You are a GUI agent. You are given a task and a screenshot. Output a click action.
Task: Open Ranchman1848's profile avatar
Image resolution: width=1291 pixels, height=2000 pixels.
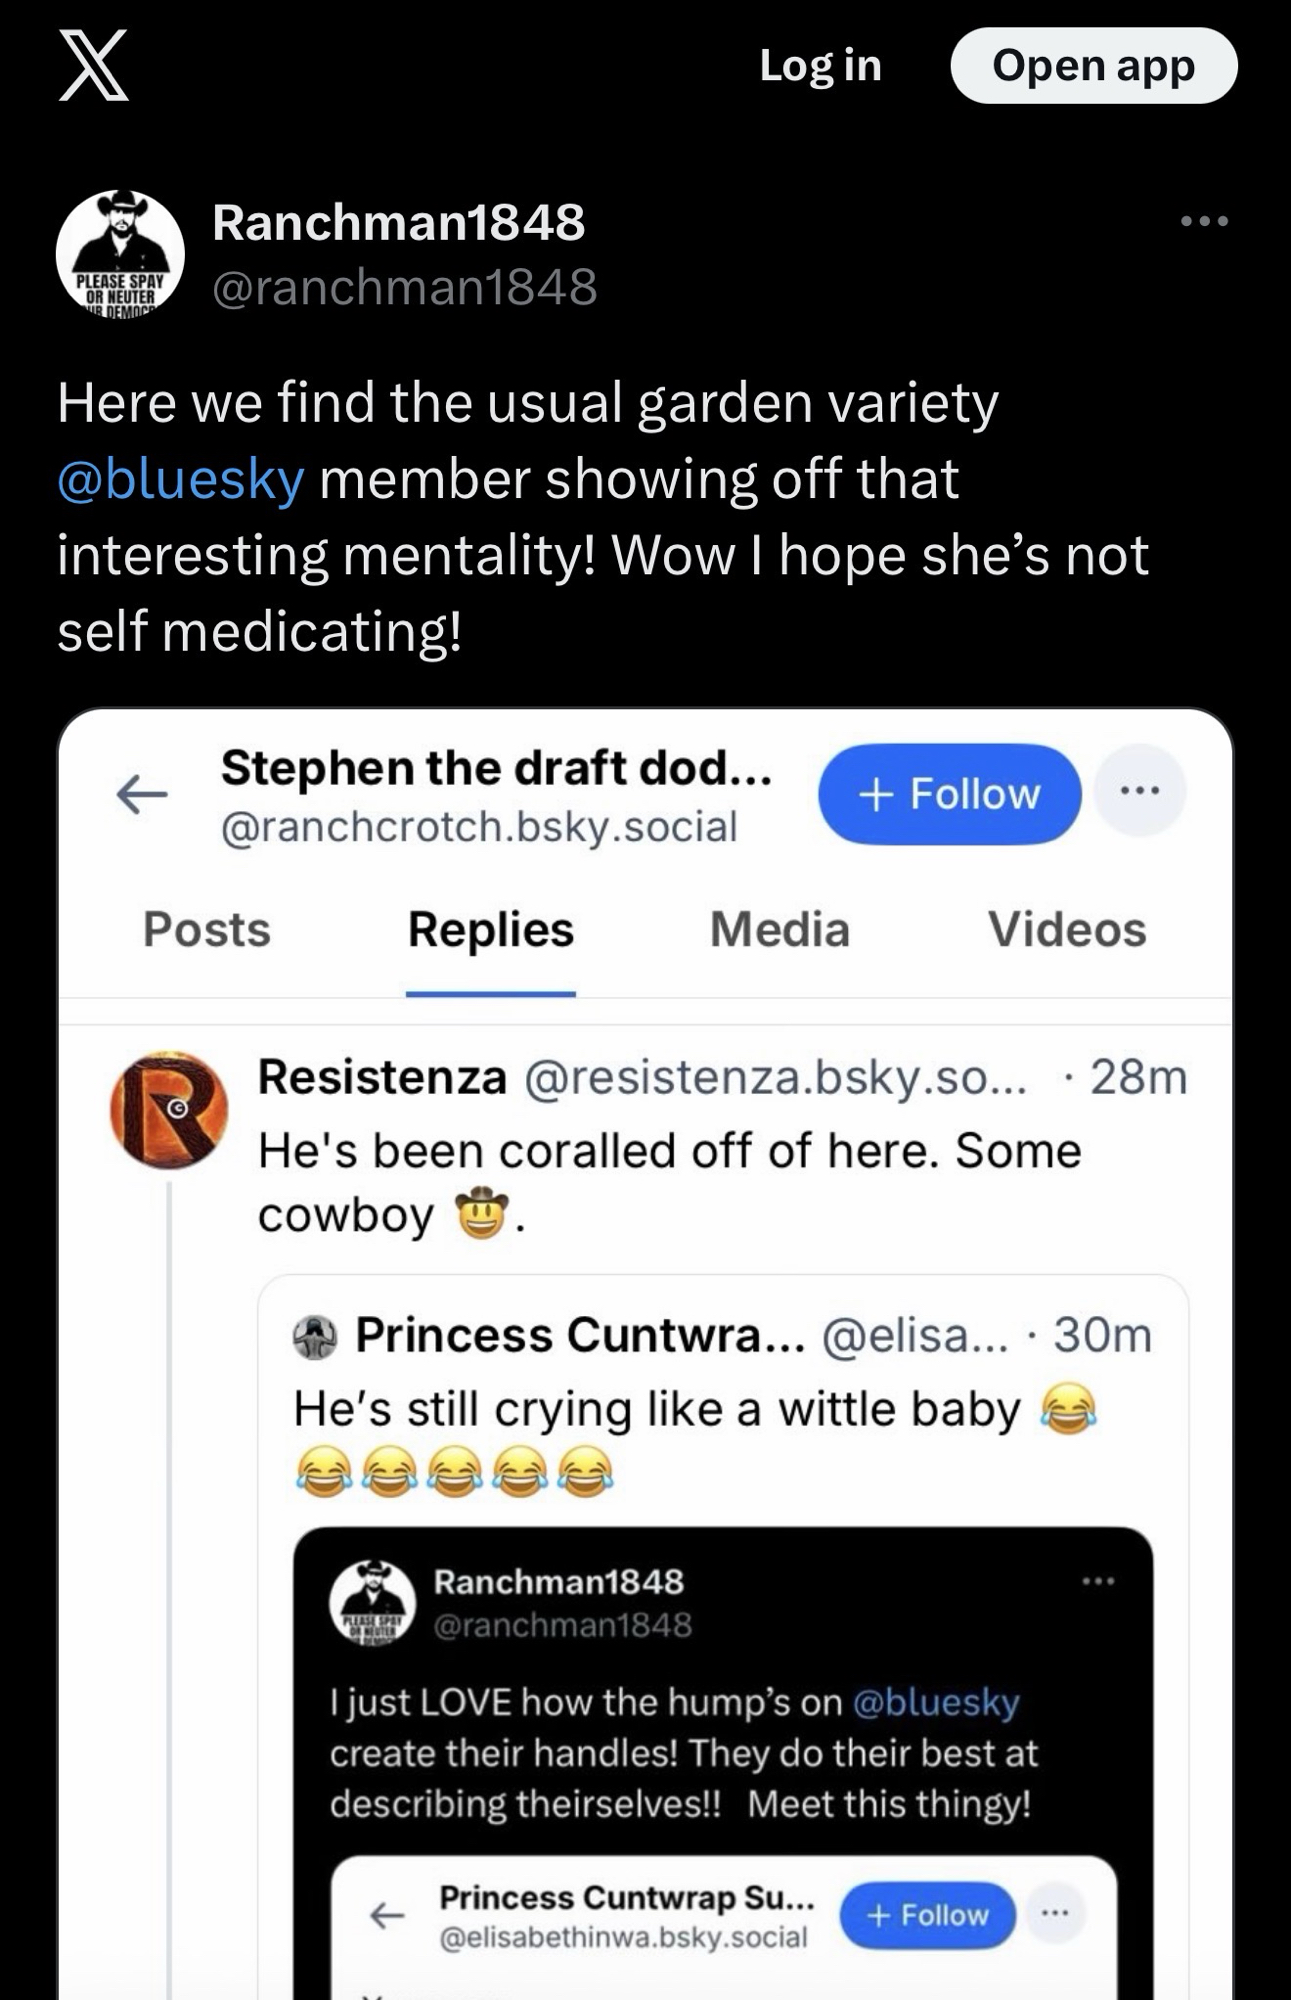point(120,253)
